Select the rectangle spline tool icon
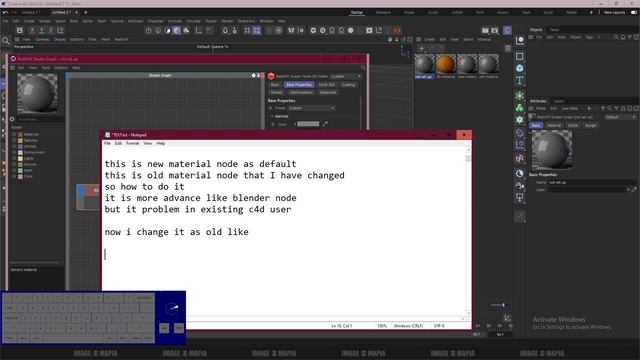Viewport: 640px width, 360px height. point(520,56)
